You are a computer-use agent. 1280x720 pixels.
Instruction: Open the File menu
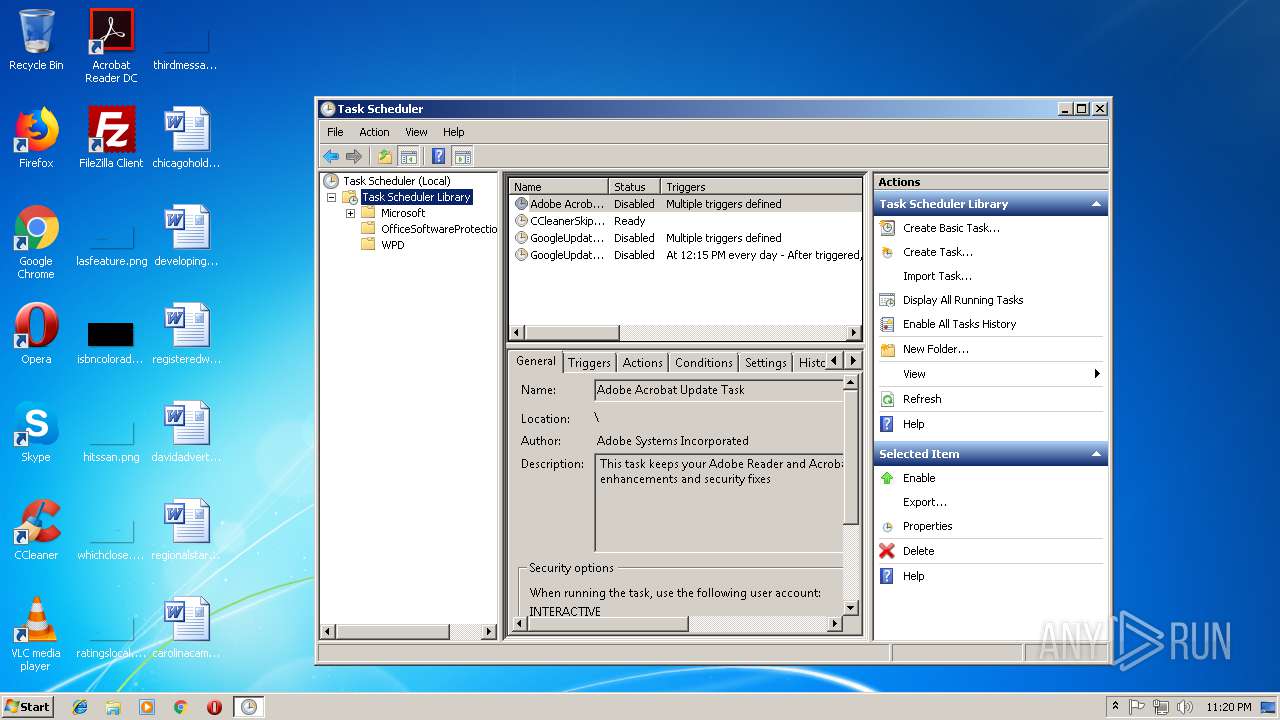tap(335, 132)
